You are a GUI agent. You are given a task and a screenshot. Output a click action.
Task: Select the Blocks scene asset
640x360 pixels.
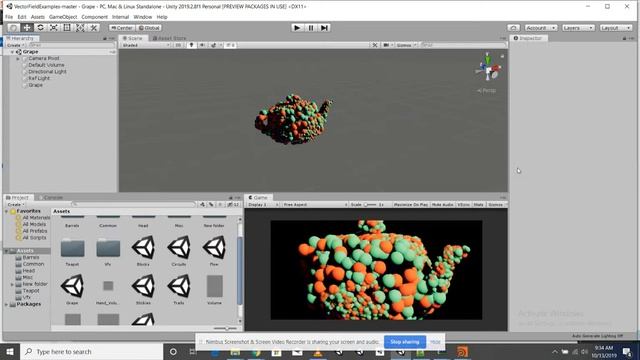coord(143,247)
